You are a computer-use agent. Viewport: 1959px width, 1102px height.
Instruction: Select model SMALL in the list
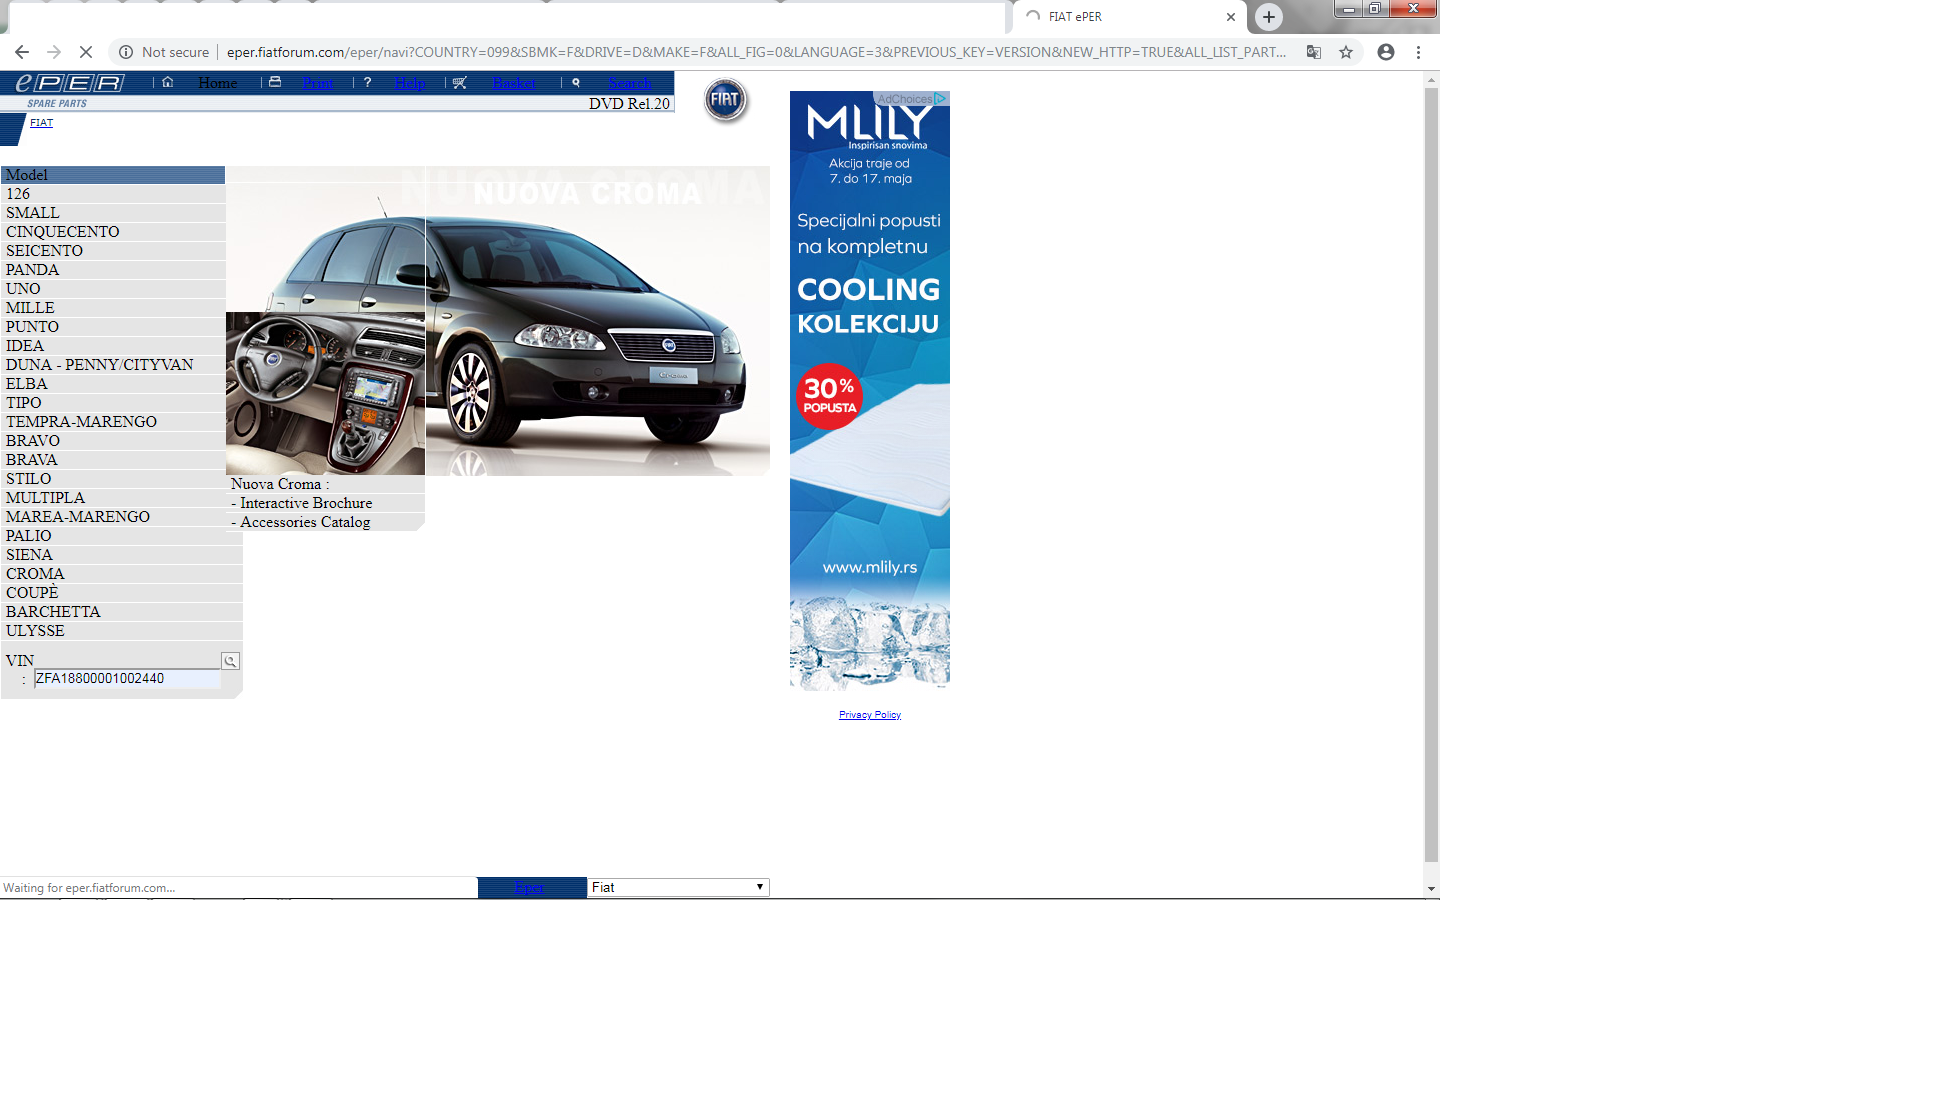point(113,213)
